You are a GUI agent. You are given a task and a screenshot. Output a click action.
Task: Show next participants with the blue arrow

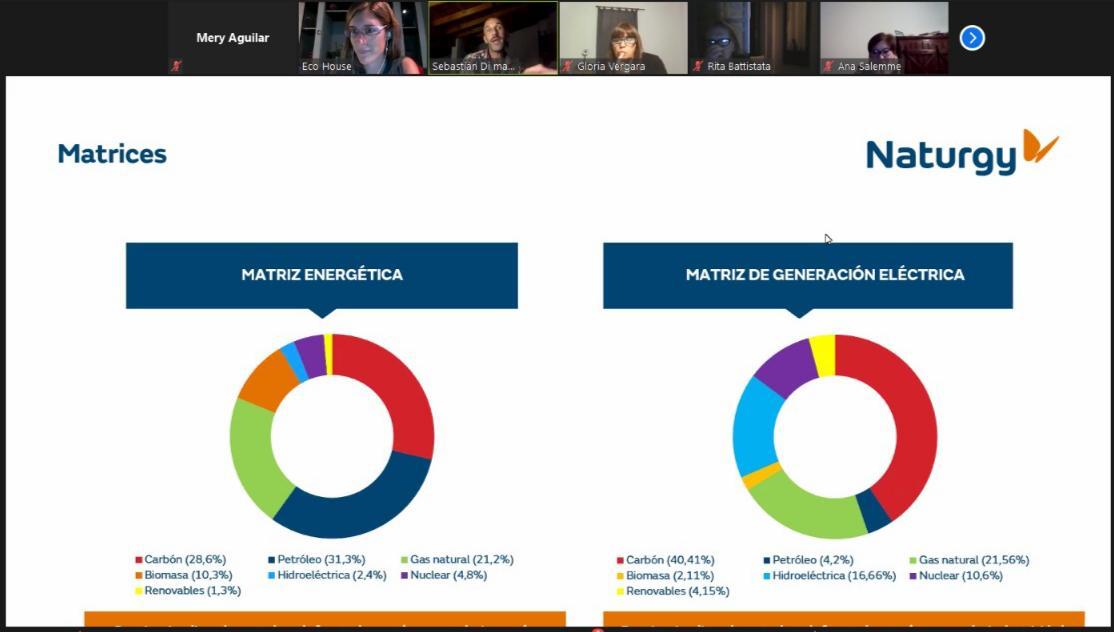972,38
